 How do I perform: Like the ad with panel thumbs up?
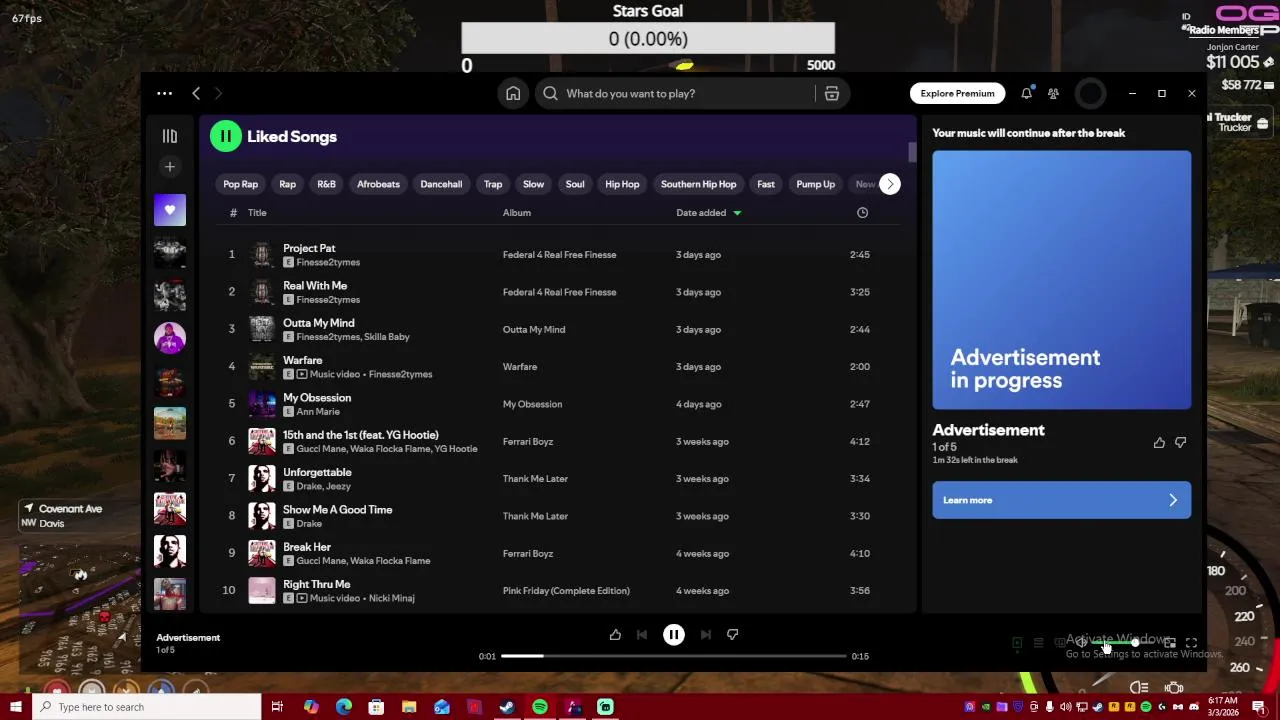[1159, 442]
